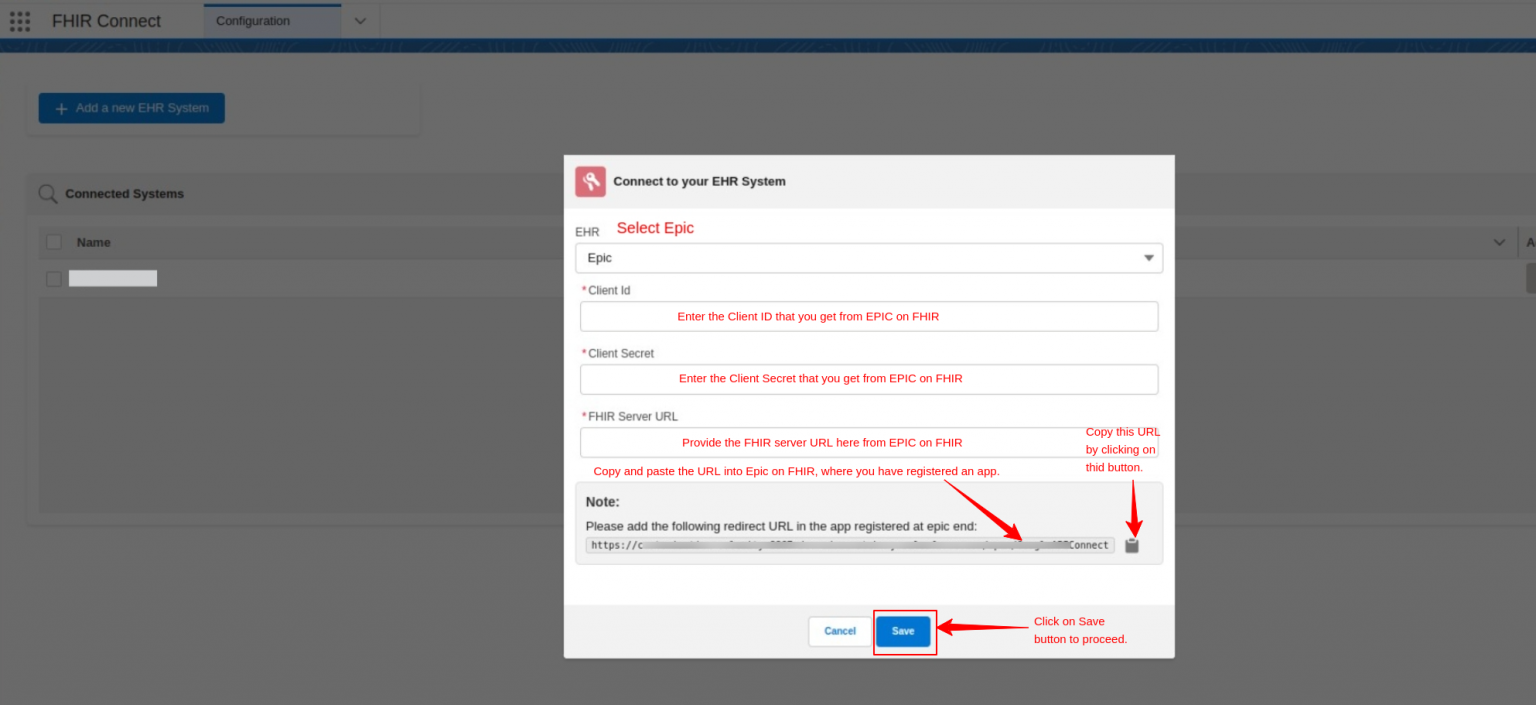Click the partially visible column header after Name

coord(1529,242)
